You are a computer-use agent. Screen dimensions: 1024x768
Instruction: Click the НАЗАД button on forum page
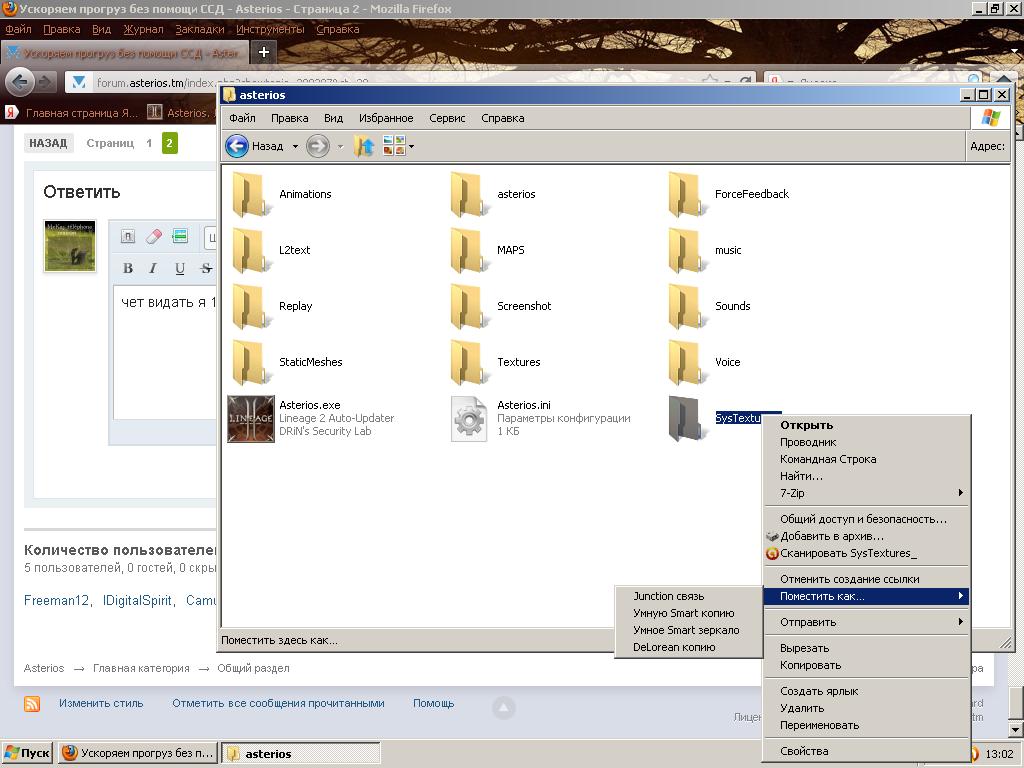(48, 143)
